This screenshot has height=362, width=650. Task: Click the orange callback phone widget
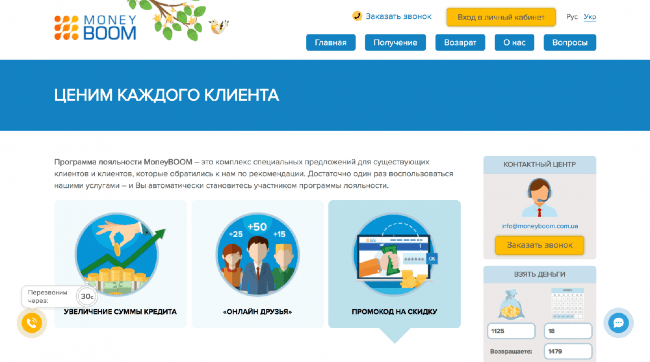tap(32, 323)
